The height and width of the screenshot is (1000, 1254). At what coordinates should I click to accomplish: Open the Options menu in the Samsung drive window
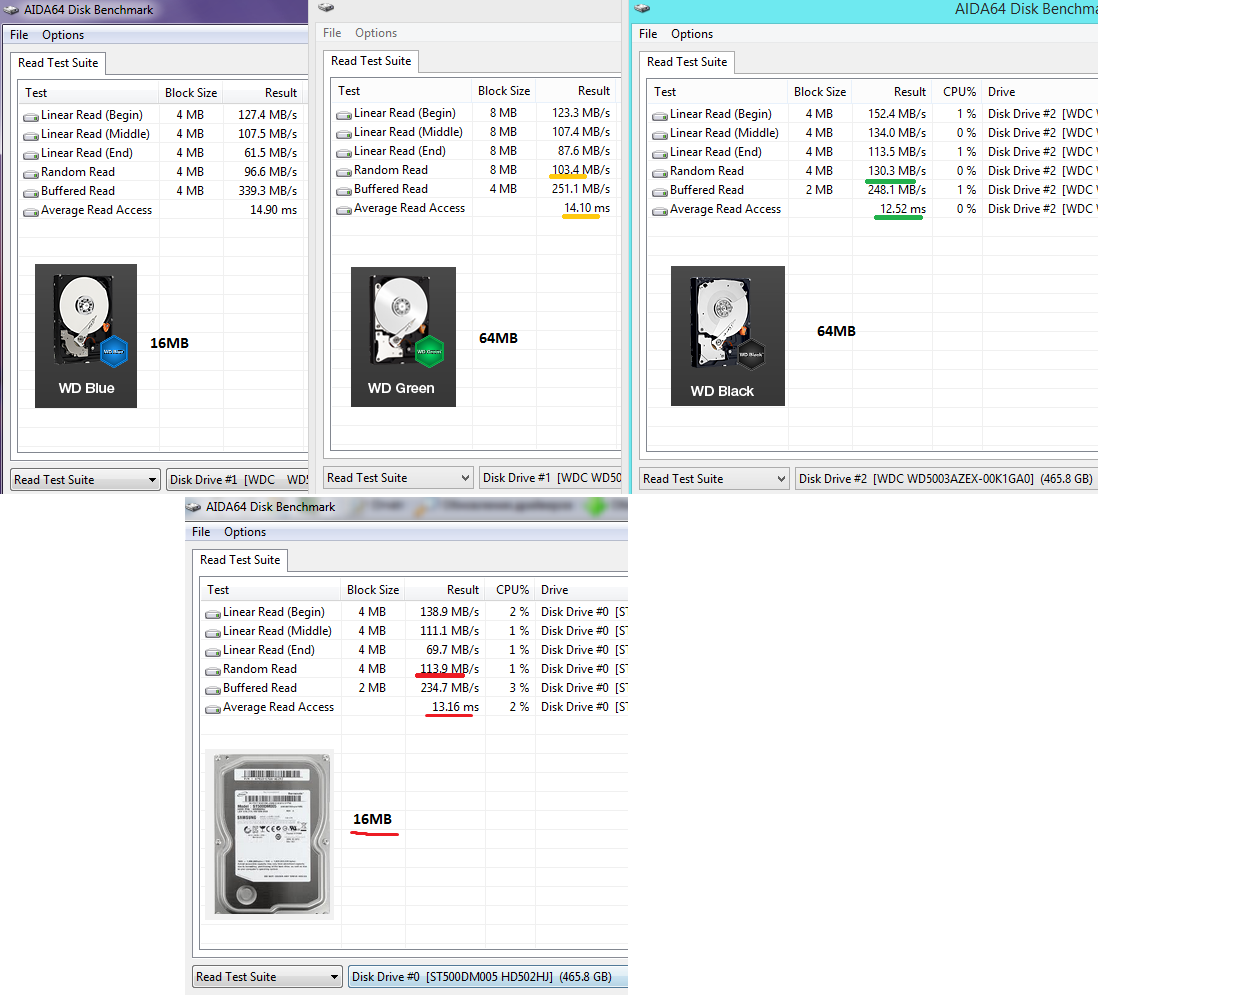click(245, 532)
